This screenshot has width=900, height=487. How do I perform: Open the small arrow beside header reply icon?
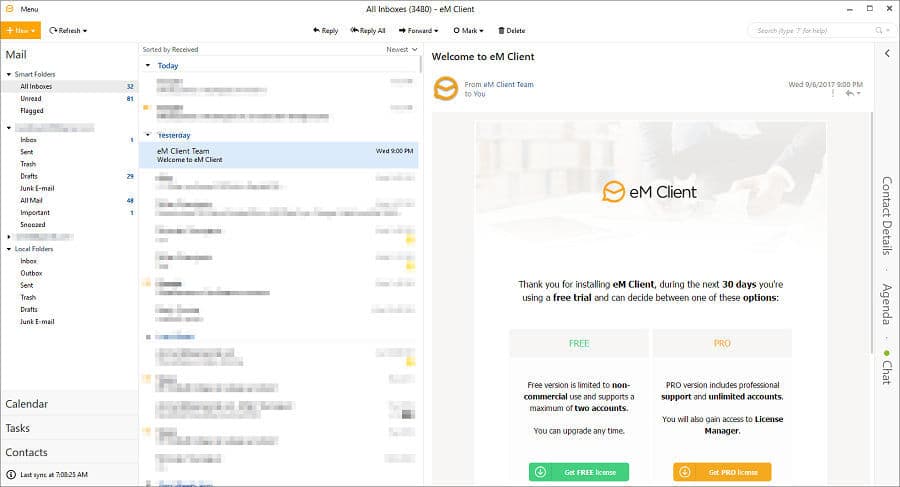[859, 94]
